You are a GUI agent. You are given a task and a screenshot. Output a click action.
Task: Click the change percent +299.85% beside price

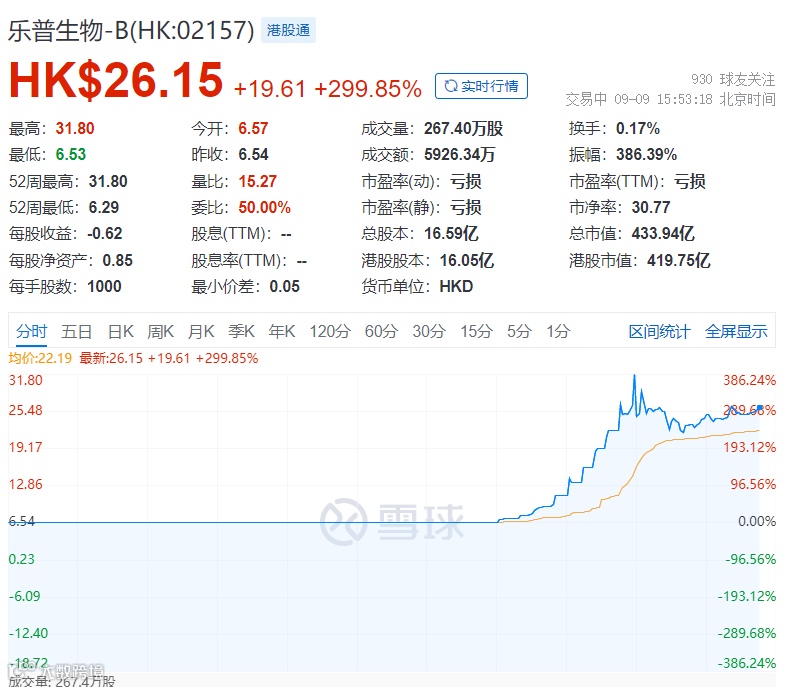point(368,89)
